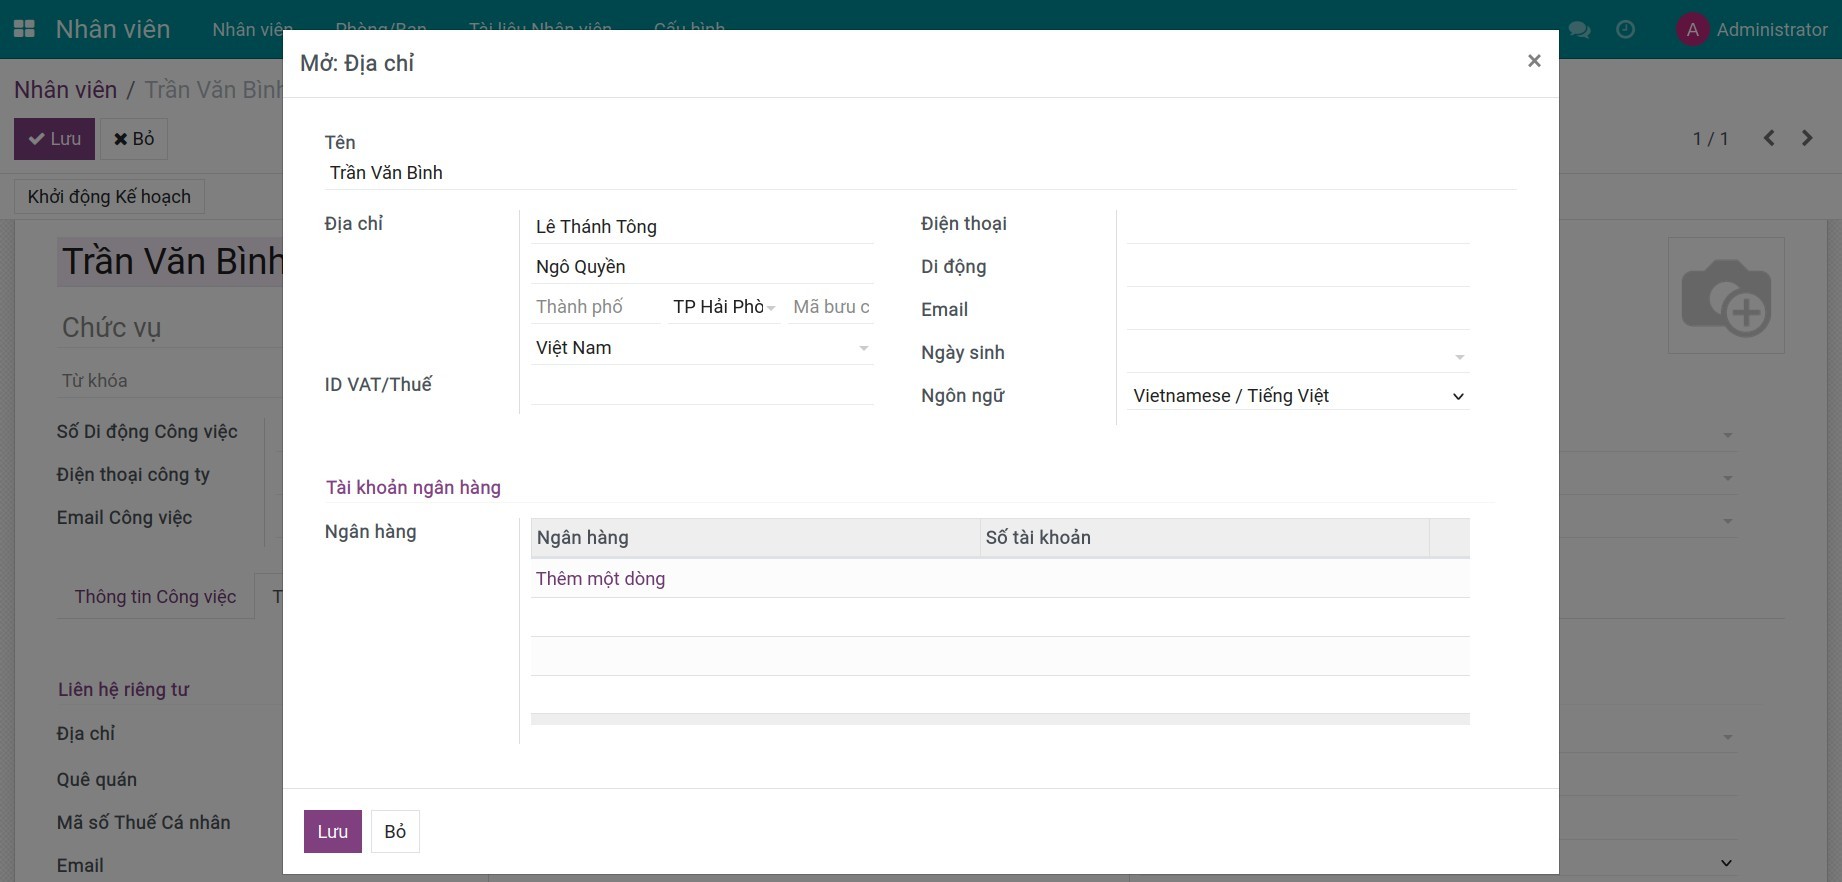Click the employee photo camera placeholder
1842x882 pixels.
click(1726, 296)
